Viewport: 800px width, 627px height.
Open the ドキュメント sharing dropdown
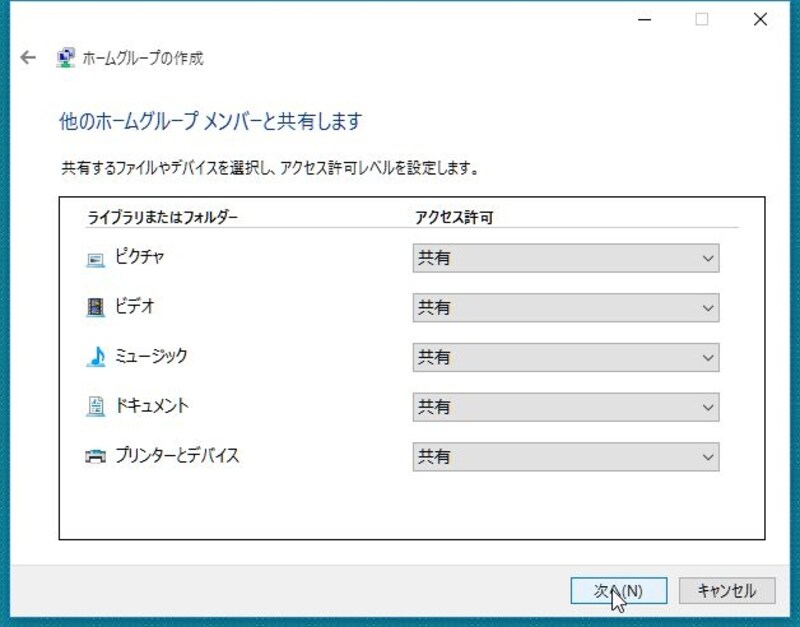[x=565, y=407]
